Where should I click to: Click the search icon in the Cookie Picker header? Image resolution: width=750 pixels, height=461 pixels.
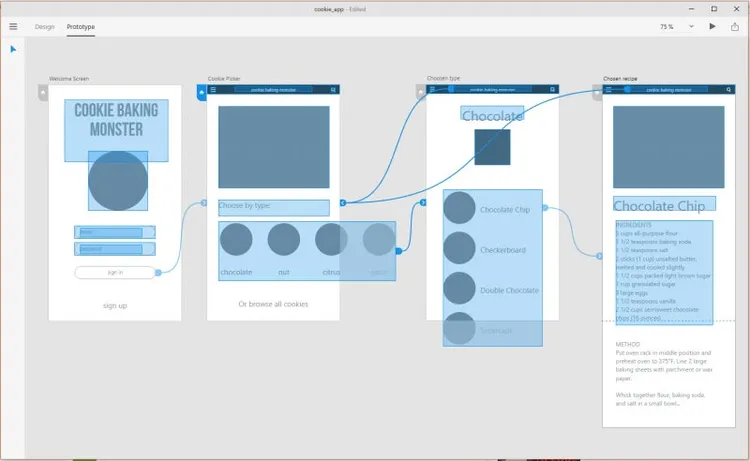click(x=333, y=89)
